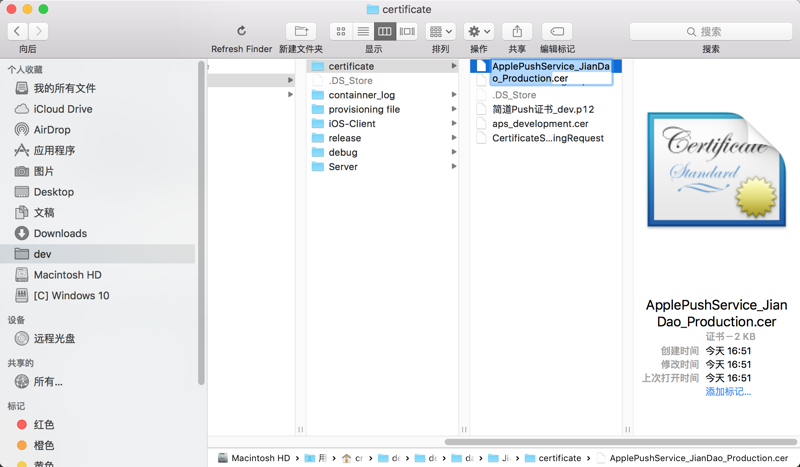The image size is (800, 467).
Task: Expand arrow next to provisioning file
Action: click(x=454, y=109)
